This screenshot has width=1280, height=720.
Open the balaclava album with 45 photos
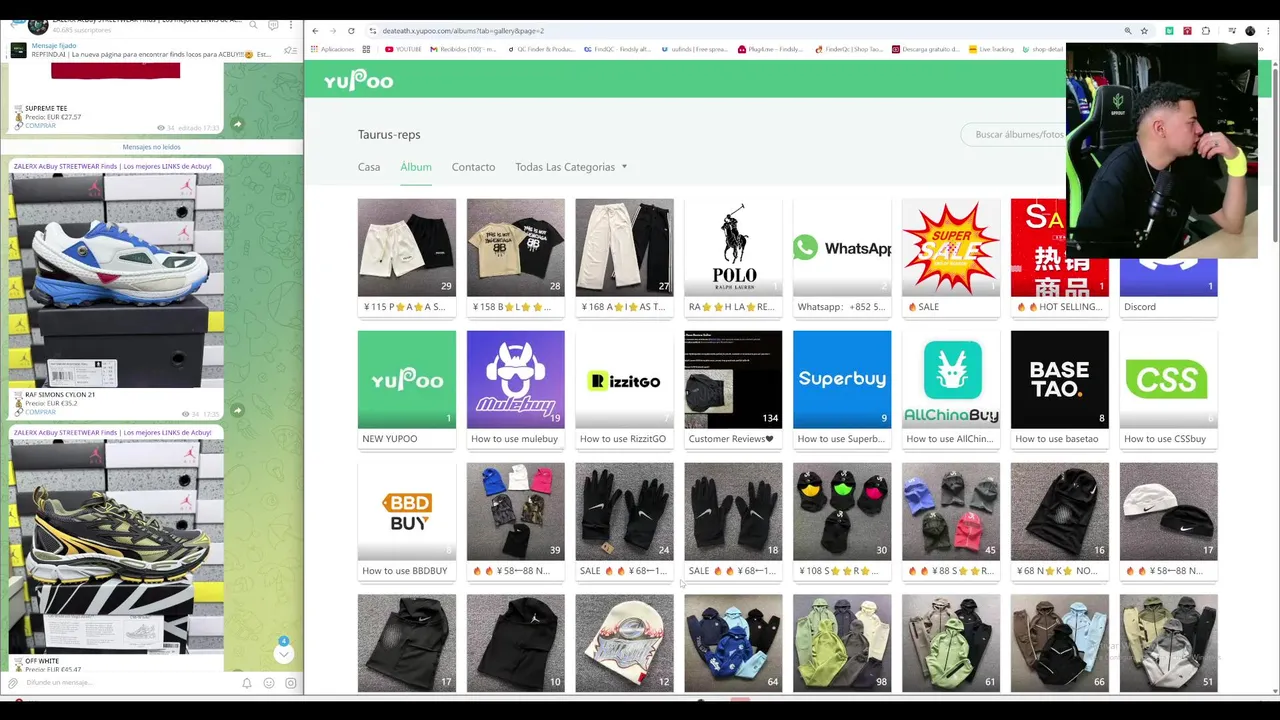(x=951, y=521)
